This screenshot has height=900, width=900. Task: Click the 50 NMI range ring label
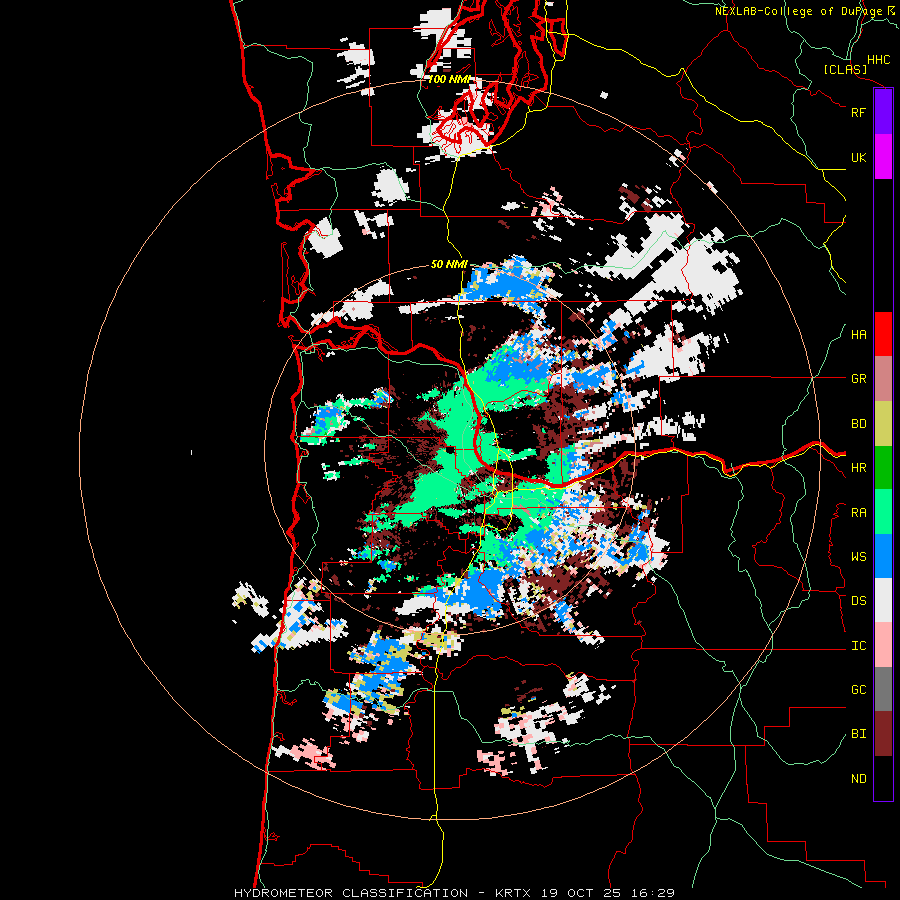coord(449,264)
